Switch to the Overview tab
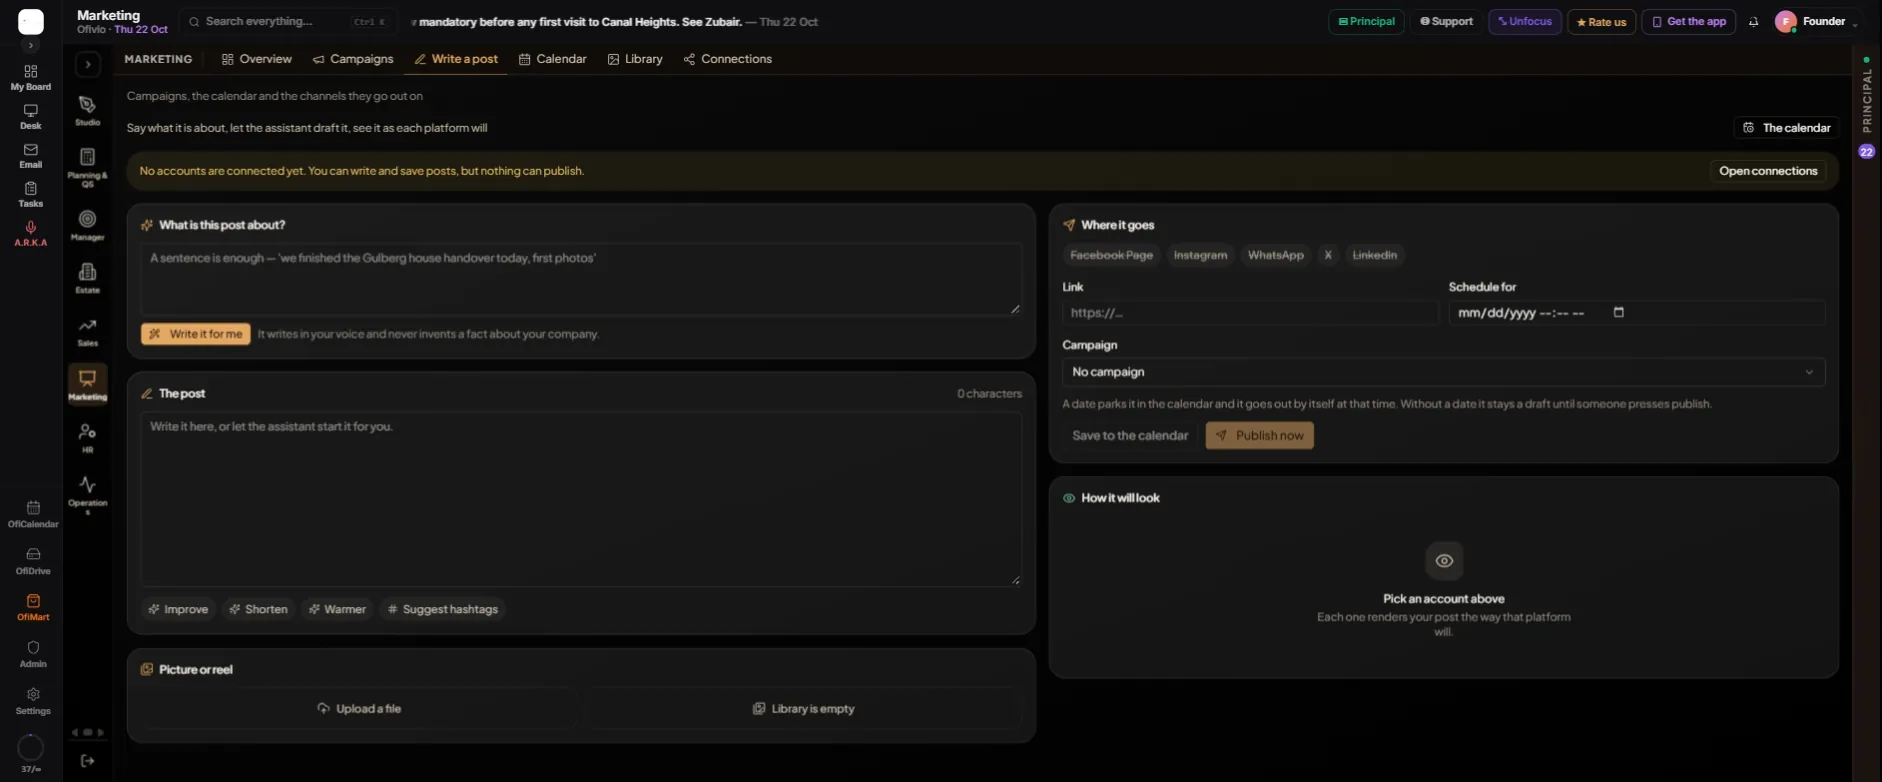The width and height of the screenshot is (1882, 782). click(257, 59)
